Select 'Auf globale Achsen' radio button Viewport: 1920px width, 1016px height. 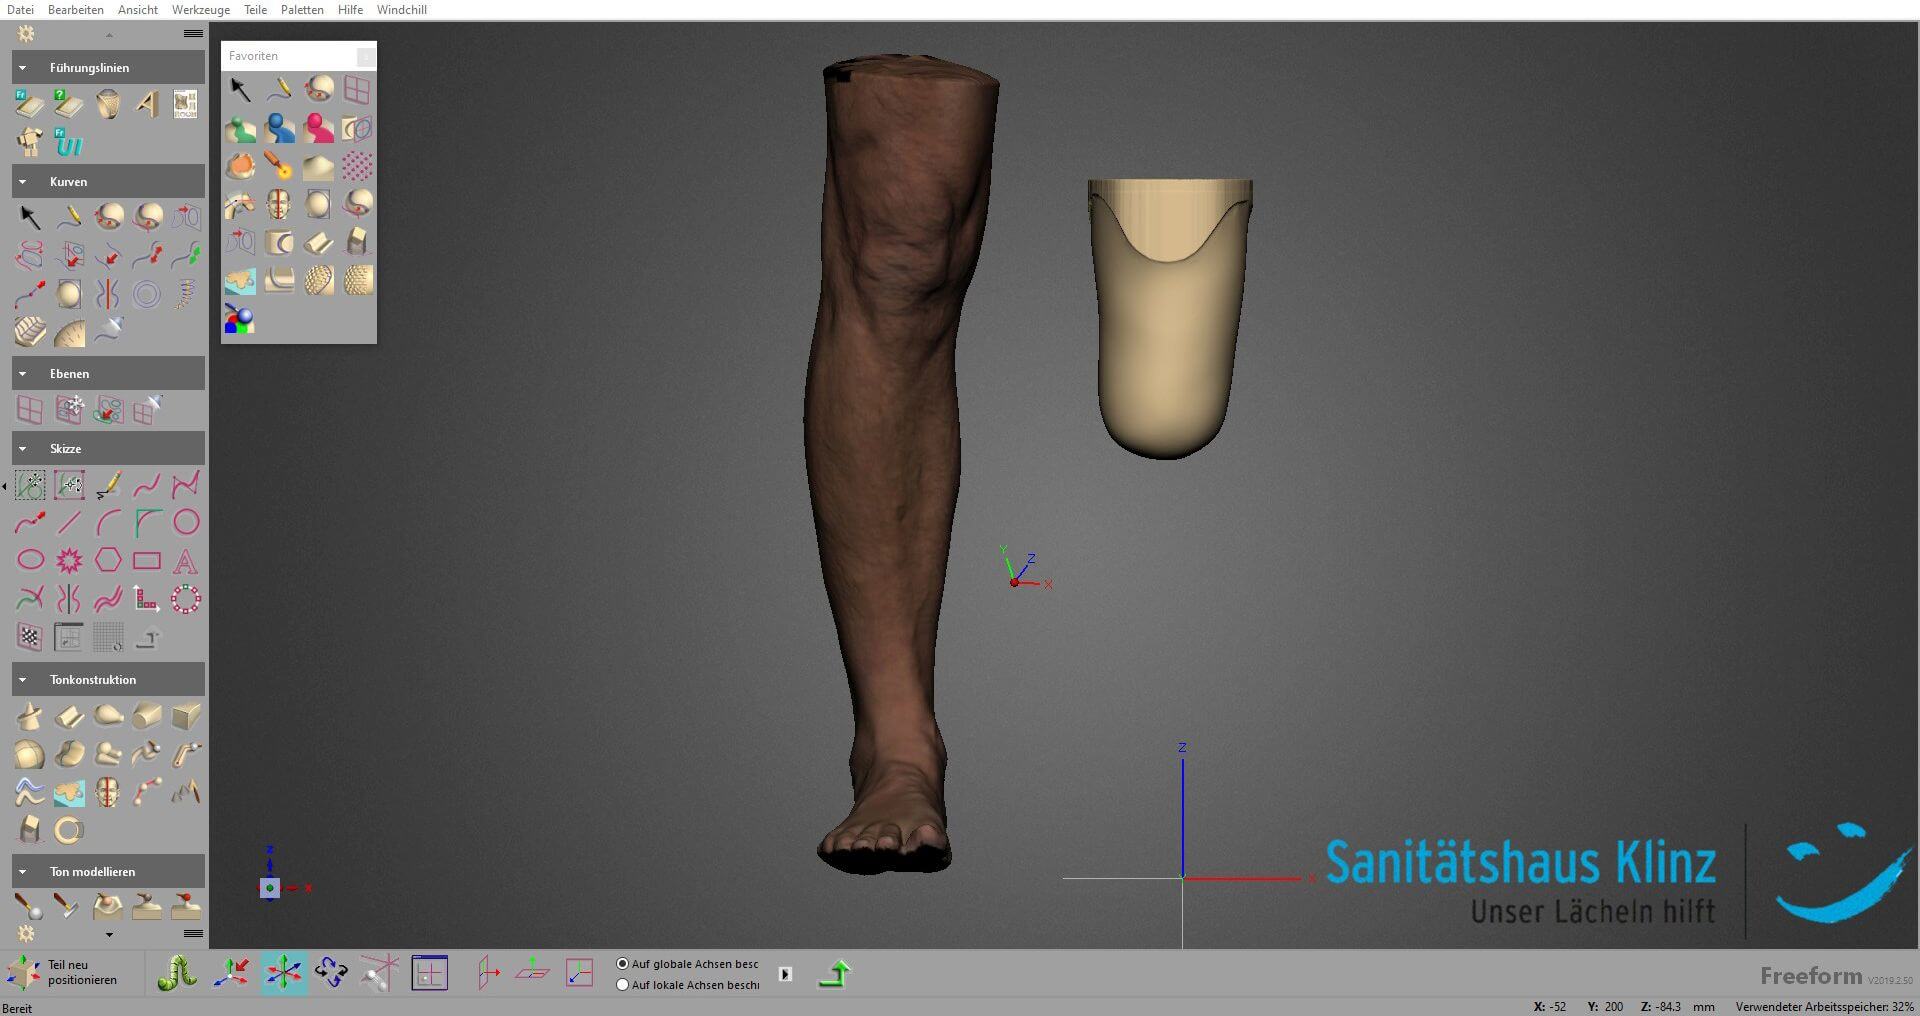pyautogui.click(x=623, y=964)
